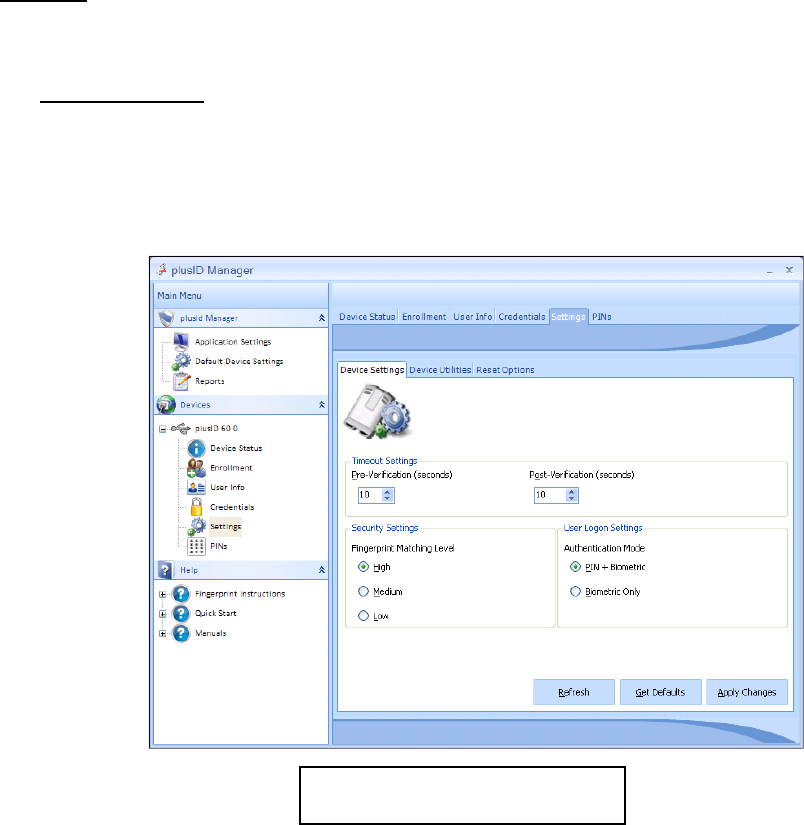Screen dimensions: 804x825
Task: Click the Post-Verification seconds input field
Action: coord(550,495)
